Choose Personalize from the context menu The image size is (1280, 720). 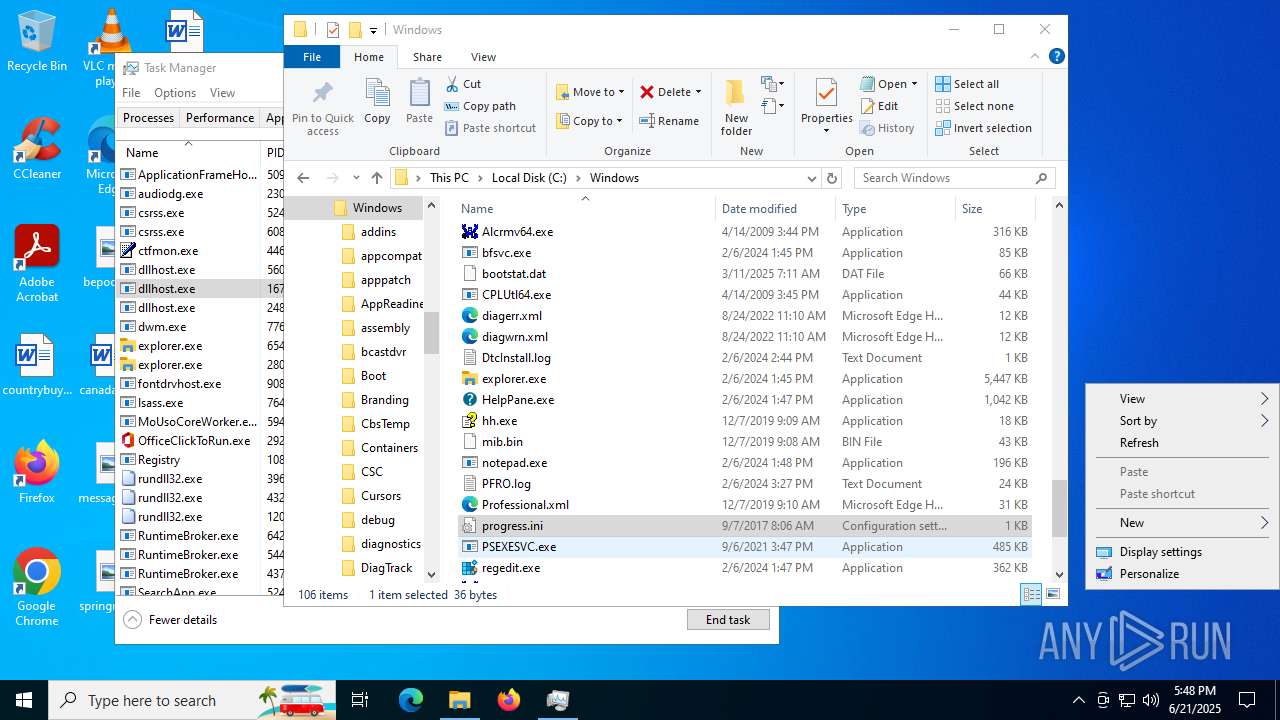[1149, 574]
